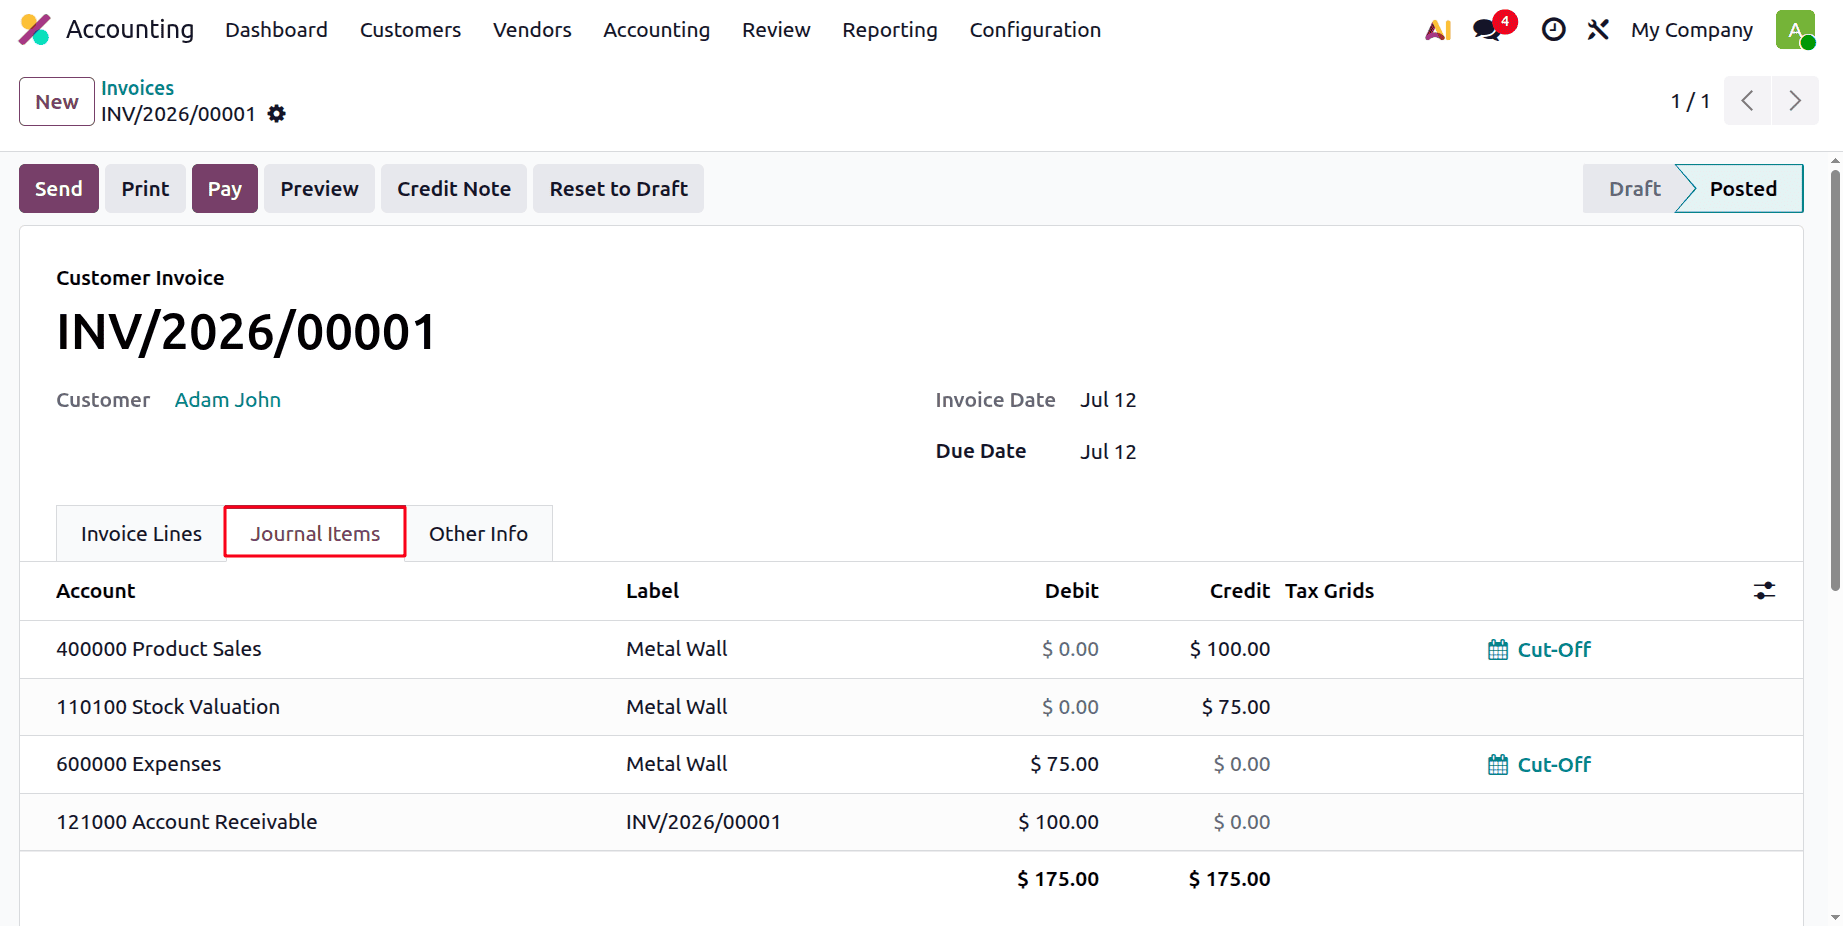The image size is (1843, 926).
Task: Click the Tax Grids column header
Action: point(1329,591)
